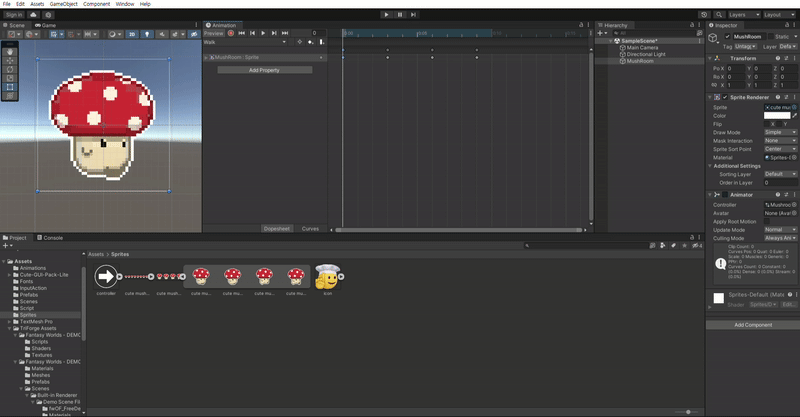Toggle Preview mode in Animation window

[214, 33]
